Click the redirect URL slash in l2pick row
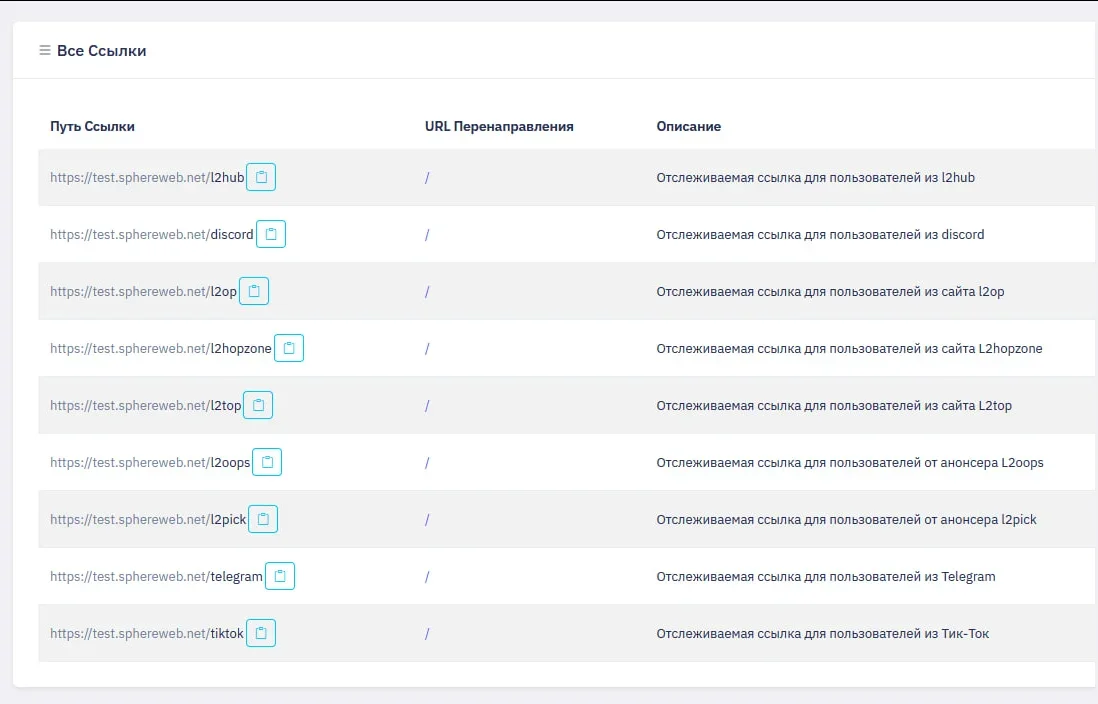Image resolution: width=1098 pixels, height=704 pixels. (427, 520)
